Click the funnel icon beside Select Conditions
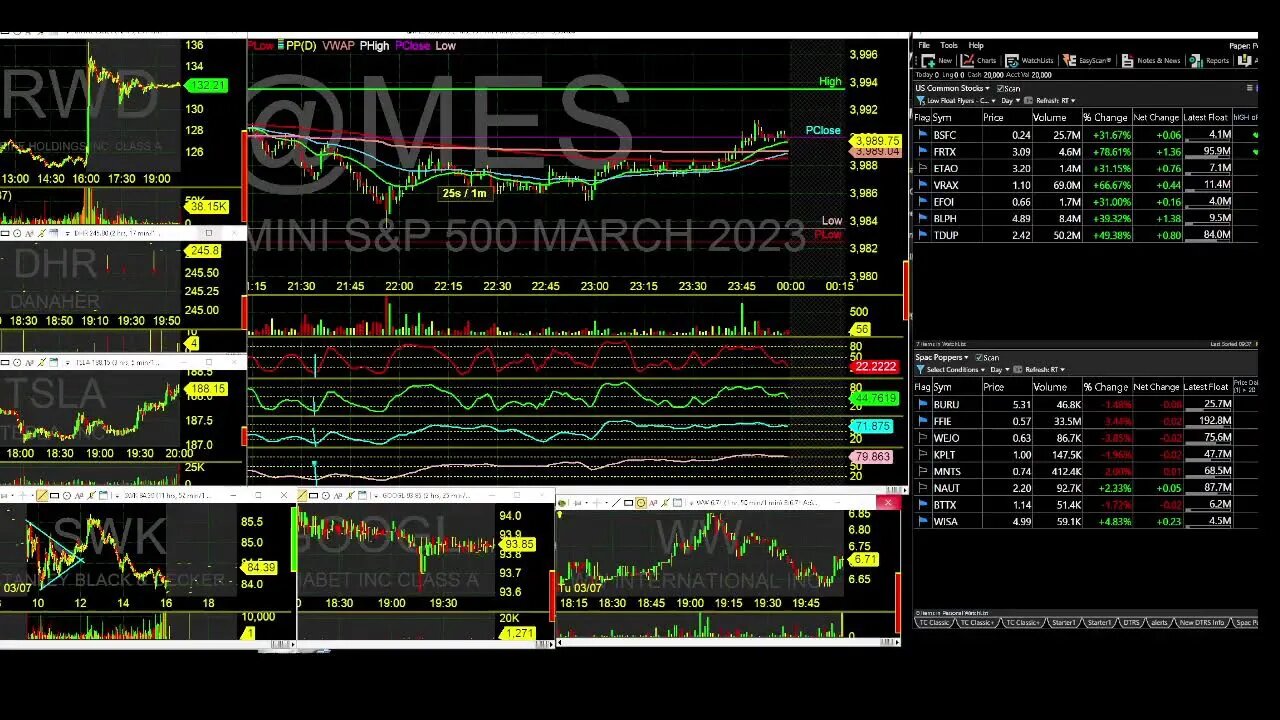 pos(920,370)
